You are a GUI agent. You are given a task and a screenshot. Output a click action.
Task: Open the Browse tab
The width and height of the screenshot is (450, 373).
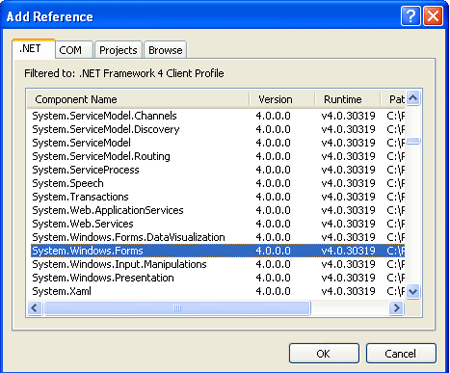pos(165,50)
